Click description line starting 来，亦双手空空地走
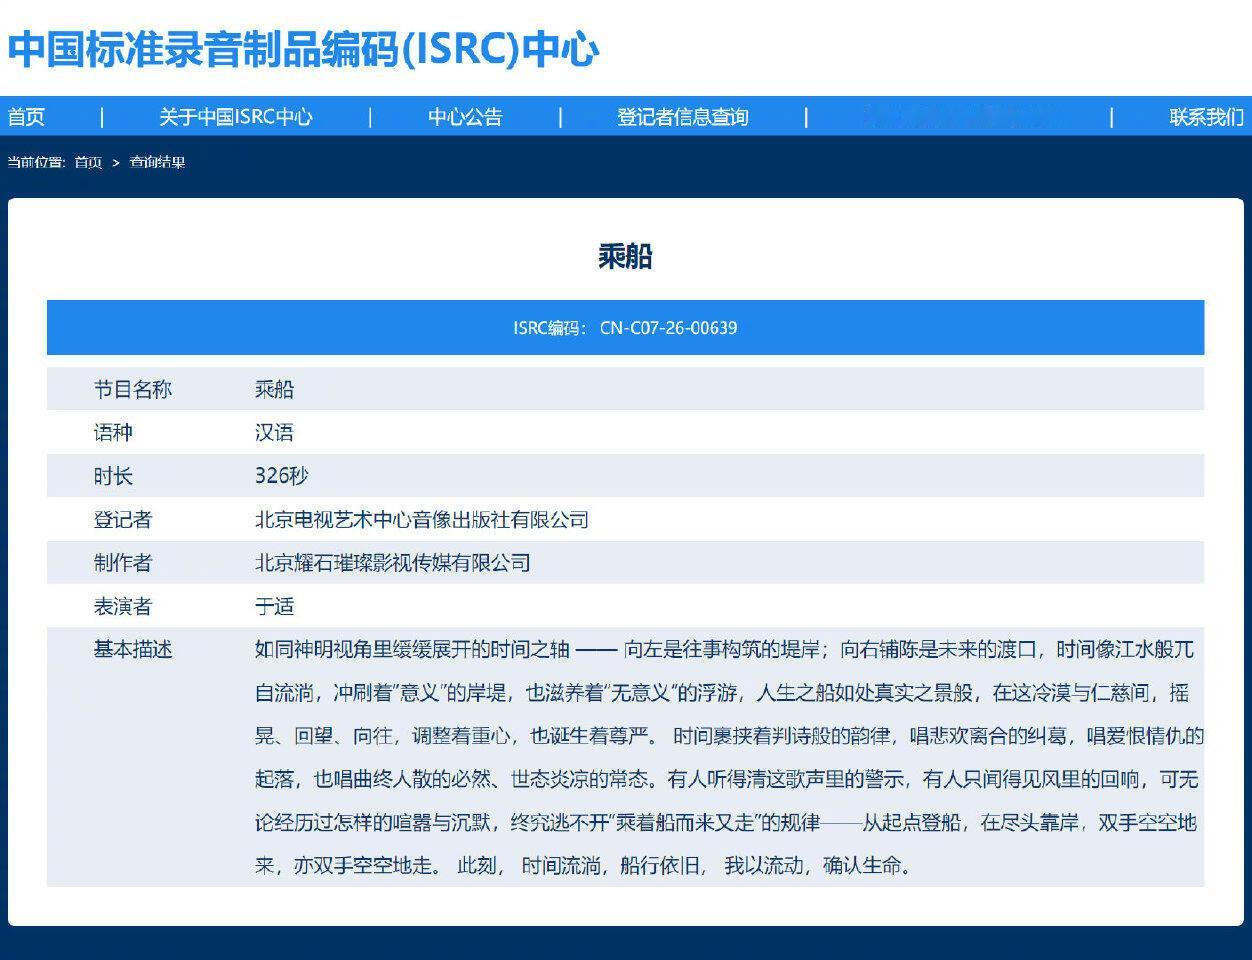Image resolution: width=1252 pixels, height=960 pixels. [583, 865]
